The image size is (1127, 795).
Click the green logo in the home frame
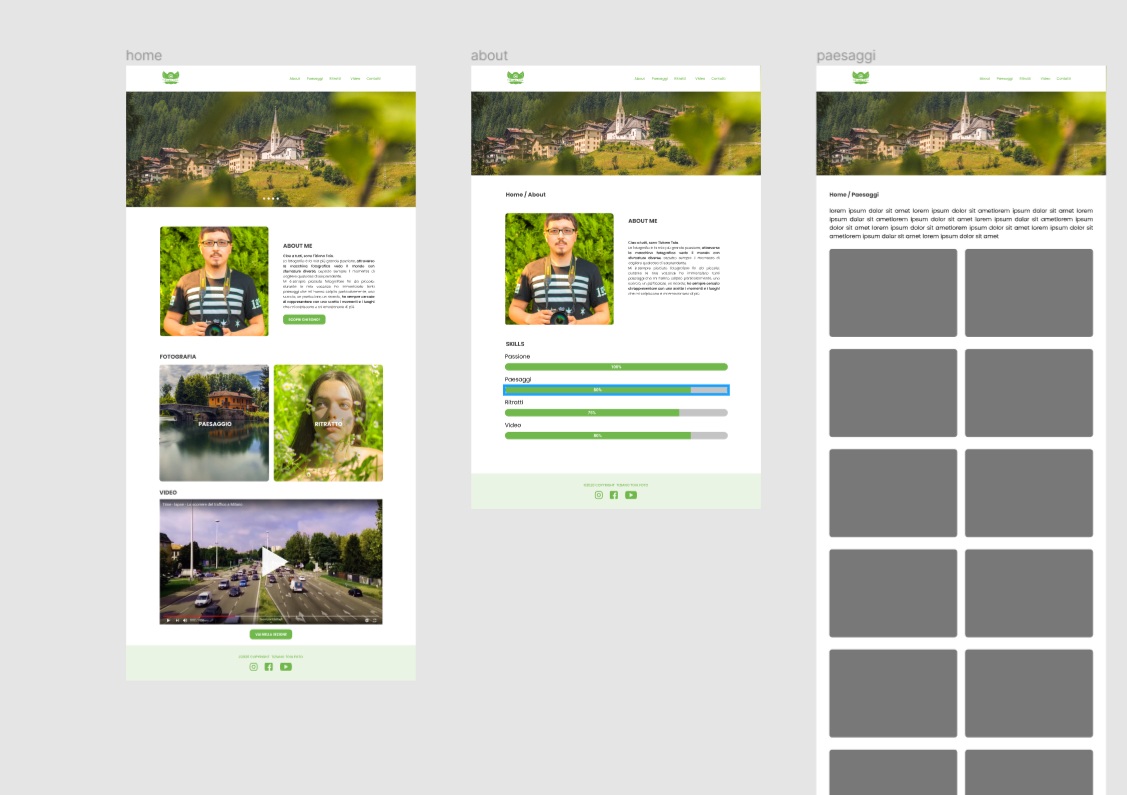pyautogui.click(x=170, y=78)
